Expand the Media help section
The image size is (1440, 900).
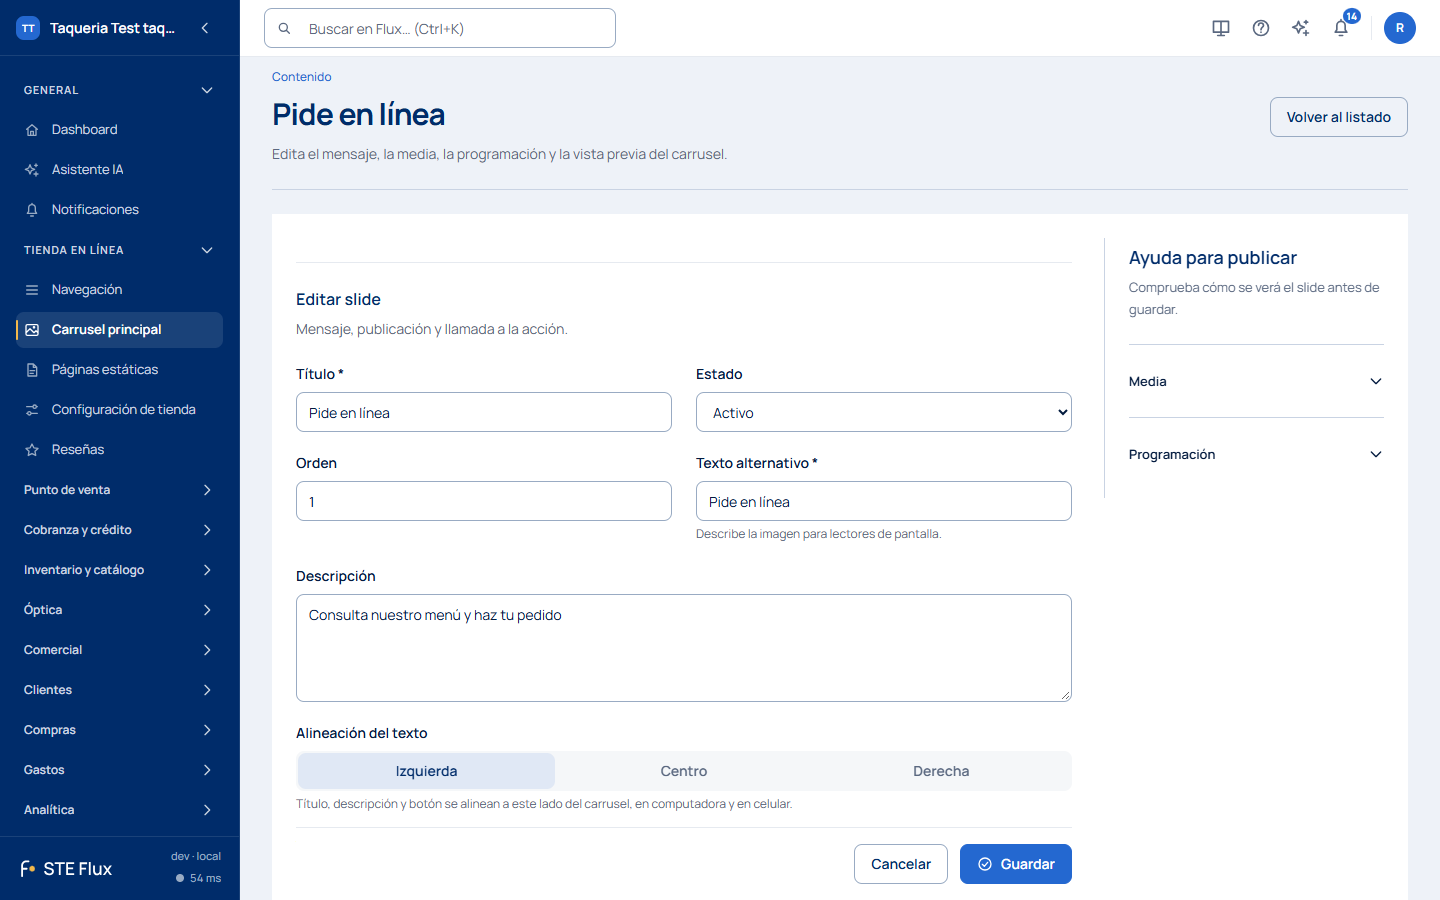click(1256, 381)
